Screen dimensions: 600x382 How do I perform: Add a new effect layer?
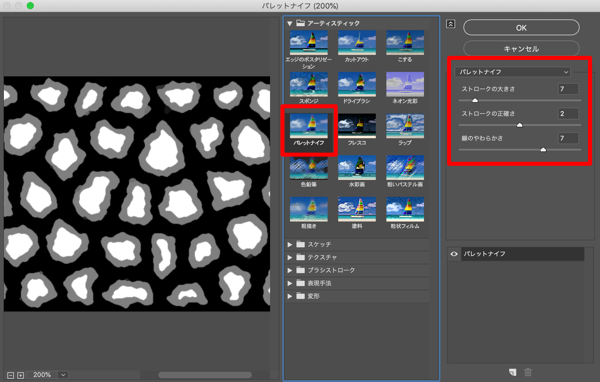click(513, 372)
